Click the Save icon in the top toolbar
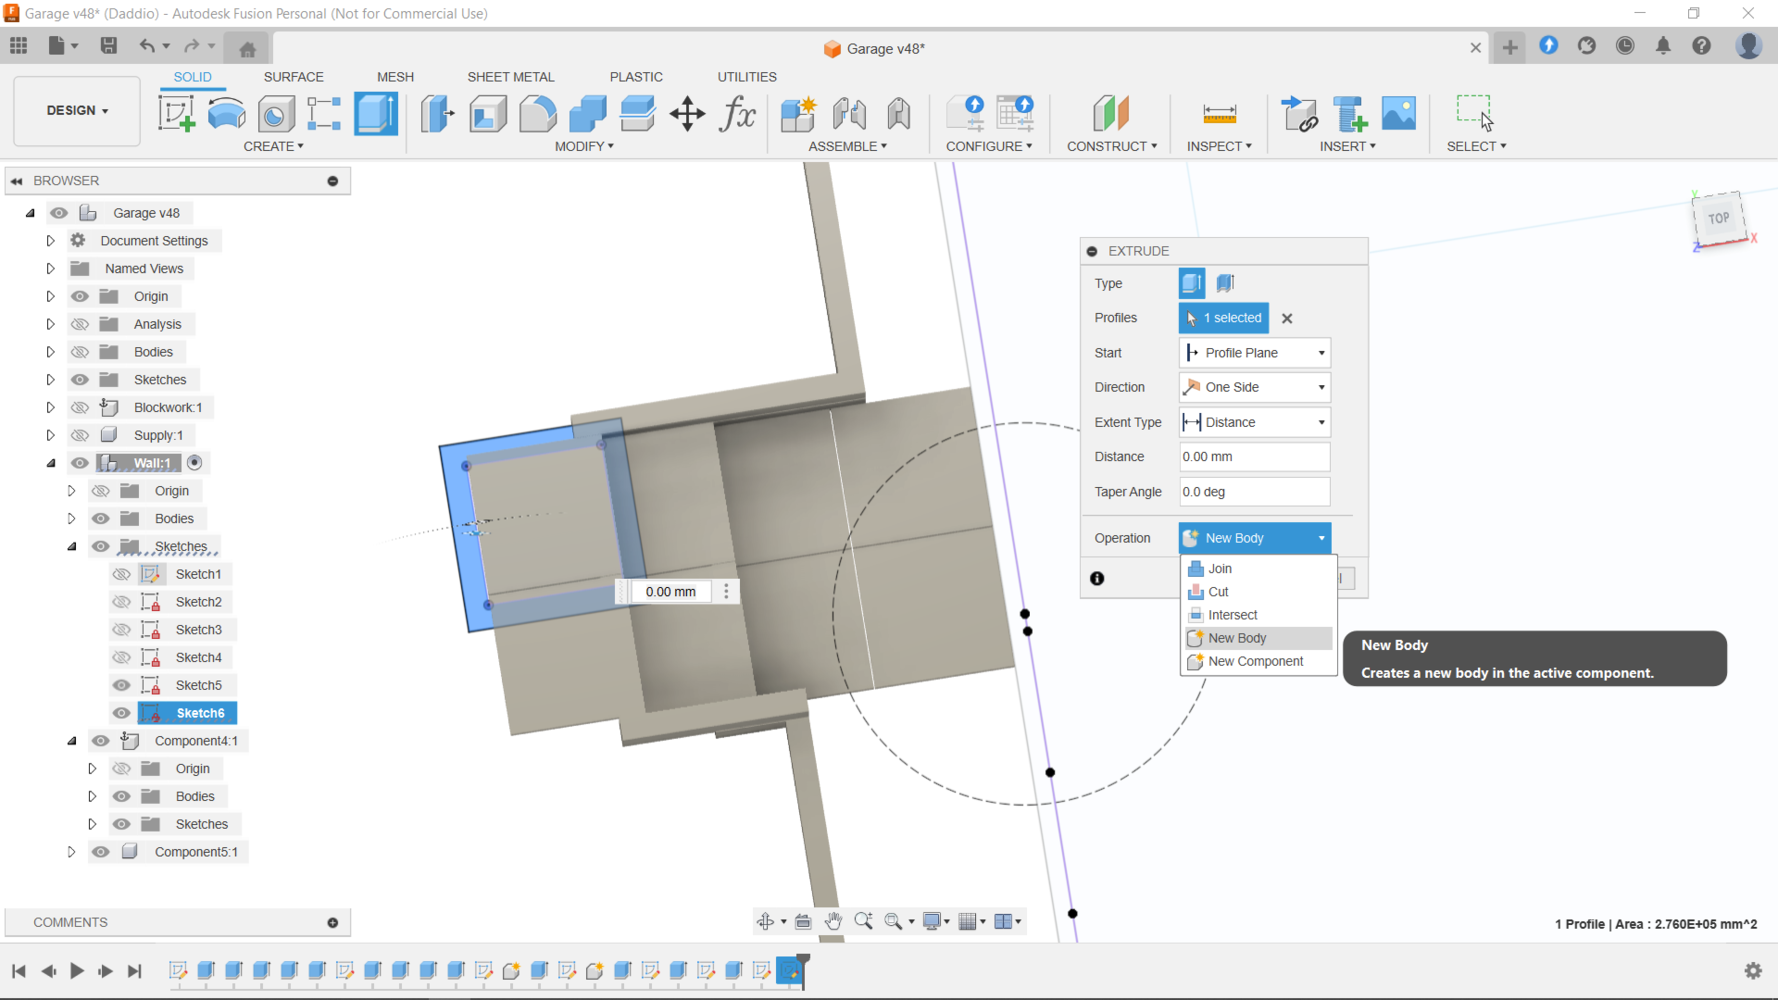The width and height of the screenshot is (1778, 1000). [x=108, y=46]
